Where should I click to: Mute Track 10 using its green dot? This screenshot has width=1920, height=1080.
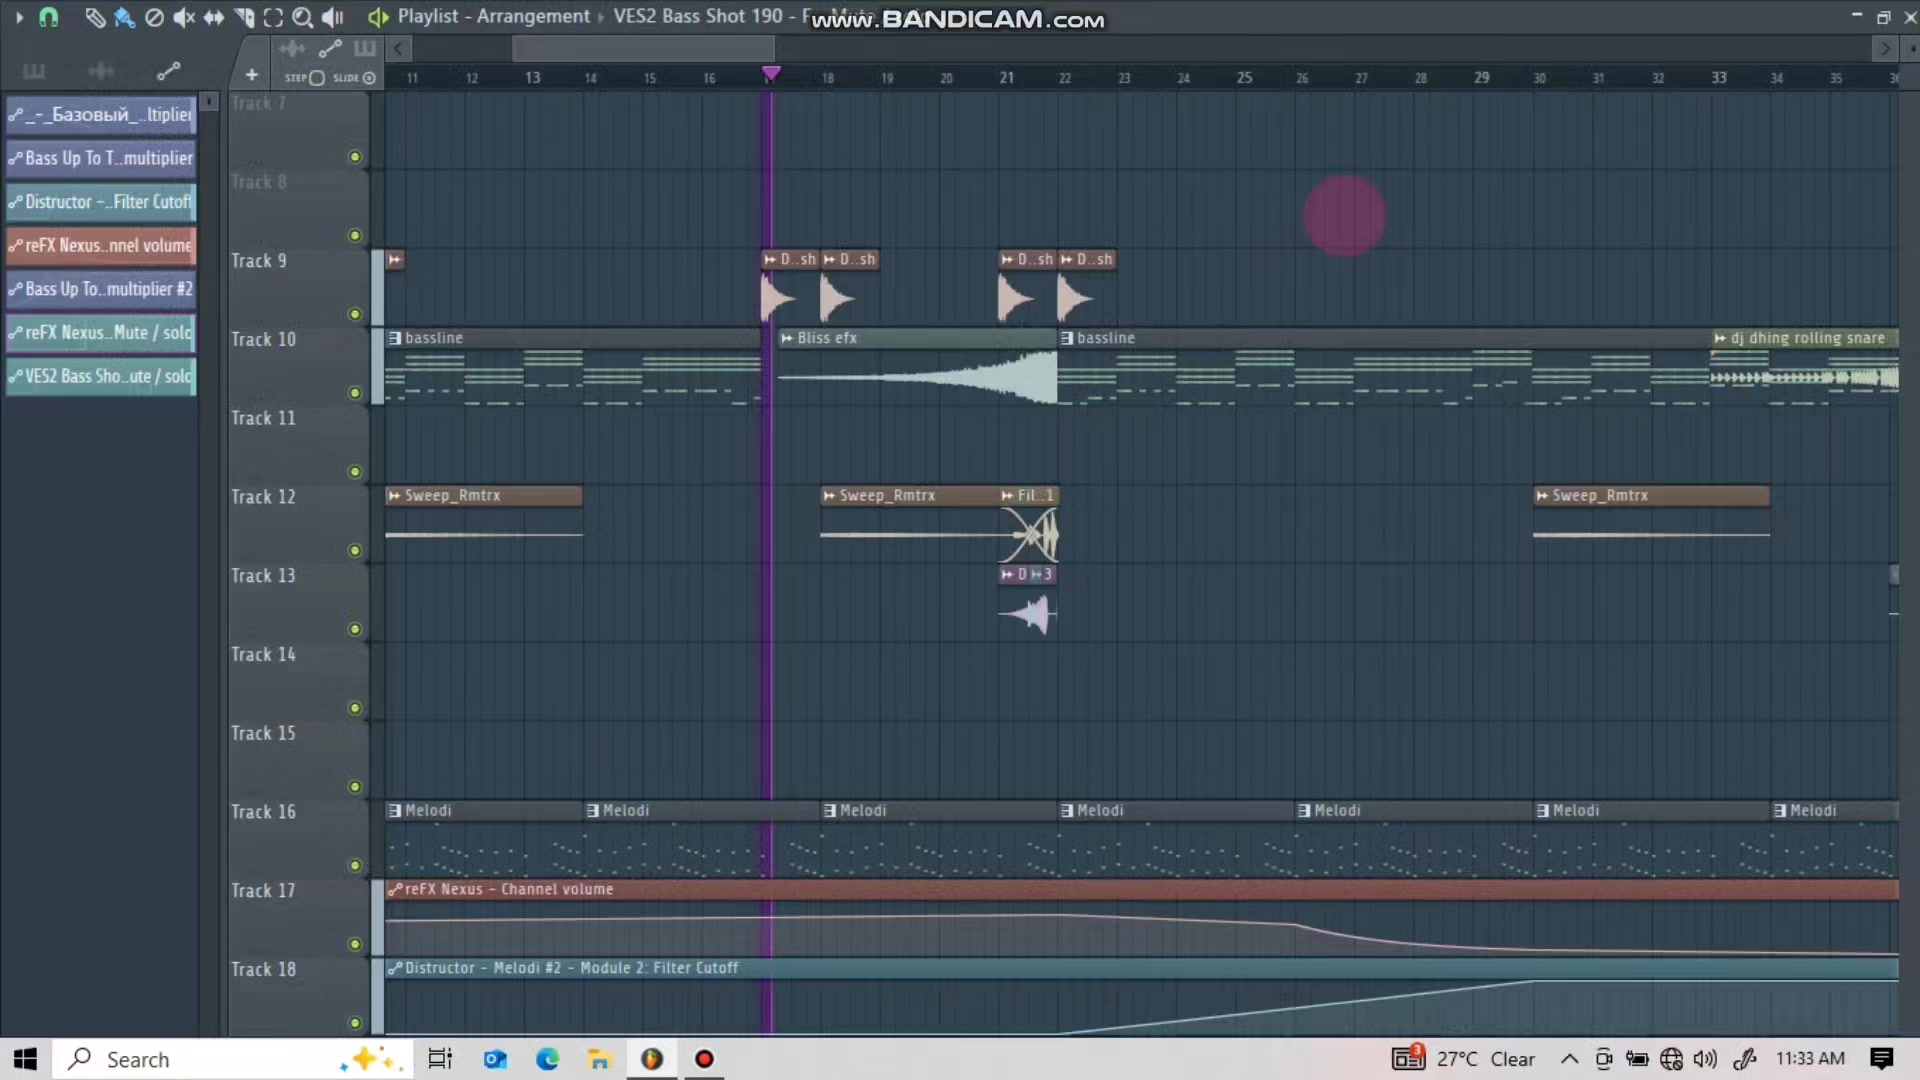(354, 393)
